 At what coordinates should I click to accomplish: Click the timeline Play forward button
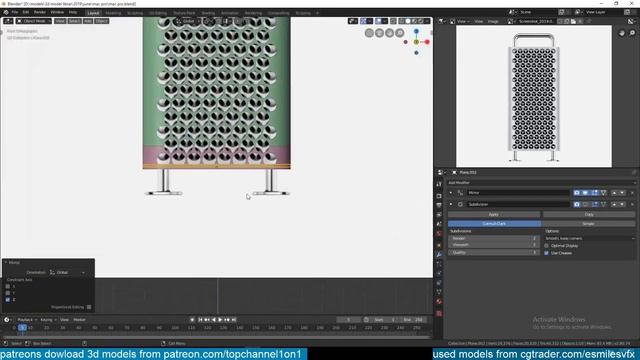click(x=220, y=320)
